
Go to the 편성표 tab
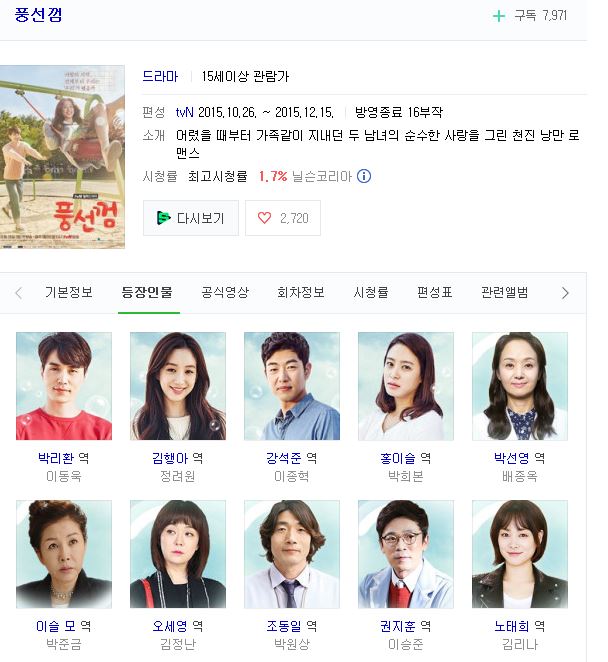click(434, 292)
